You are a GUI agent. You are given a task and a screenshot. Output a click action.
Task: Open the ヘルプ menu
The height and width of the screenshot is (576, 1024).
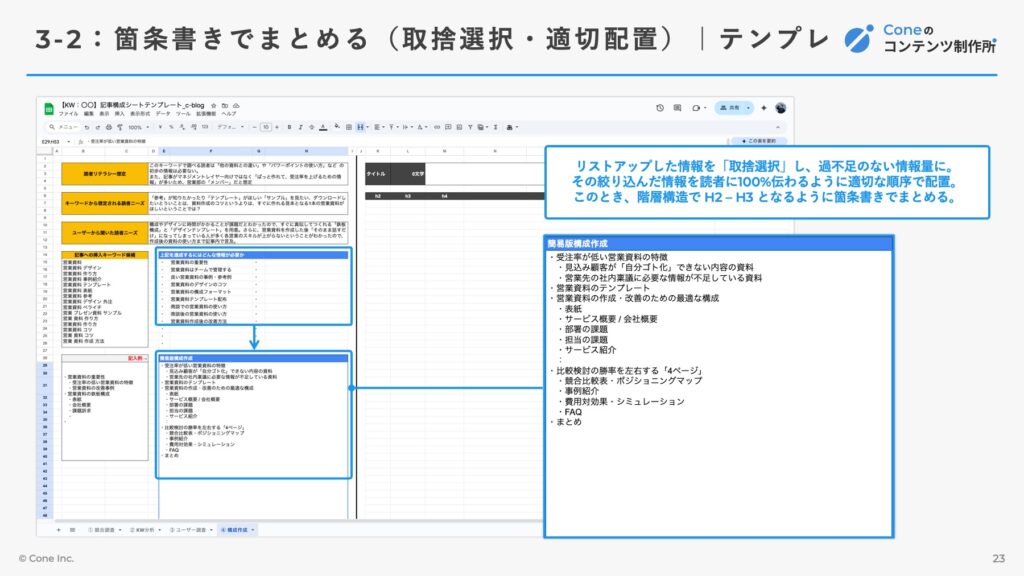pos(229,114)
